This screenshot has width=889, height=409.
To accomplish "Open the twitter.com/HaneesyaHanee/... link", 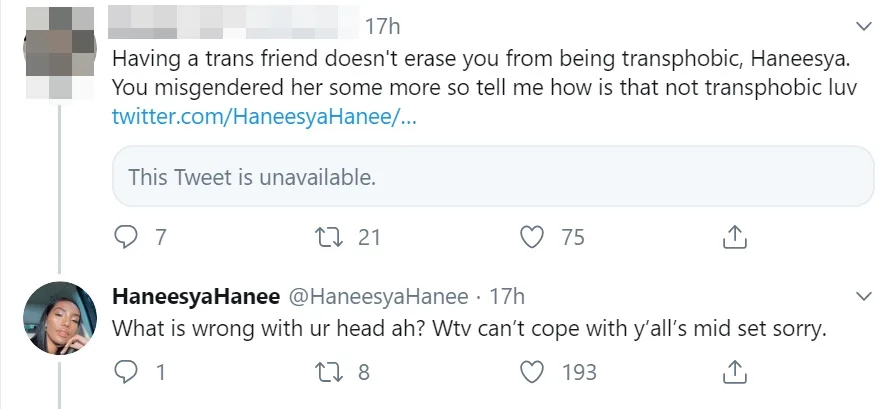I will [x=263, y=117].
